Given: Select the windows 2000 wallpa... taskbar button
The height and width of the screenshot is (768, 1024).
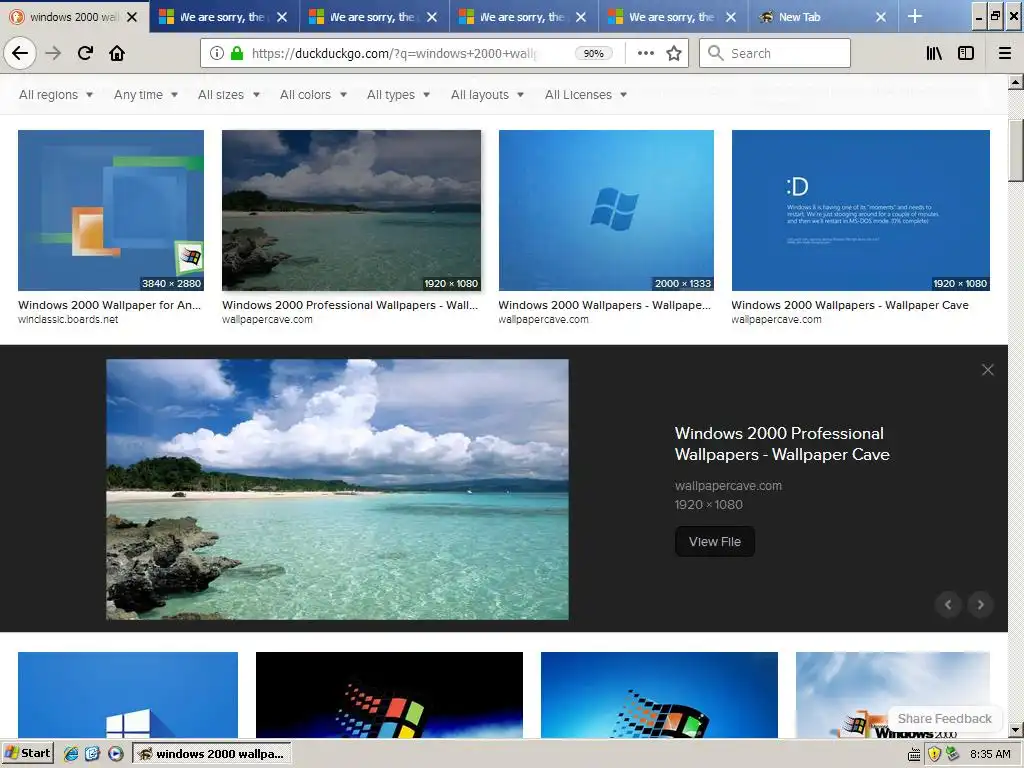Looking at the screenshot, I should point(212,754).
